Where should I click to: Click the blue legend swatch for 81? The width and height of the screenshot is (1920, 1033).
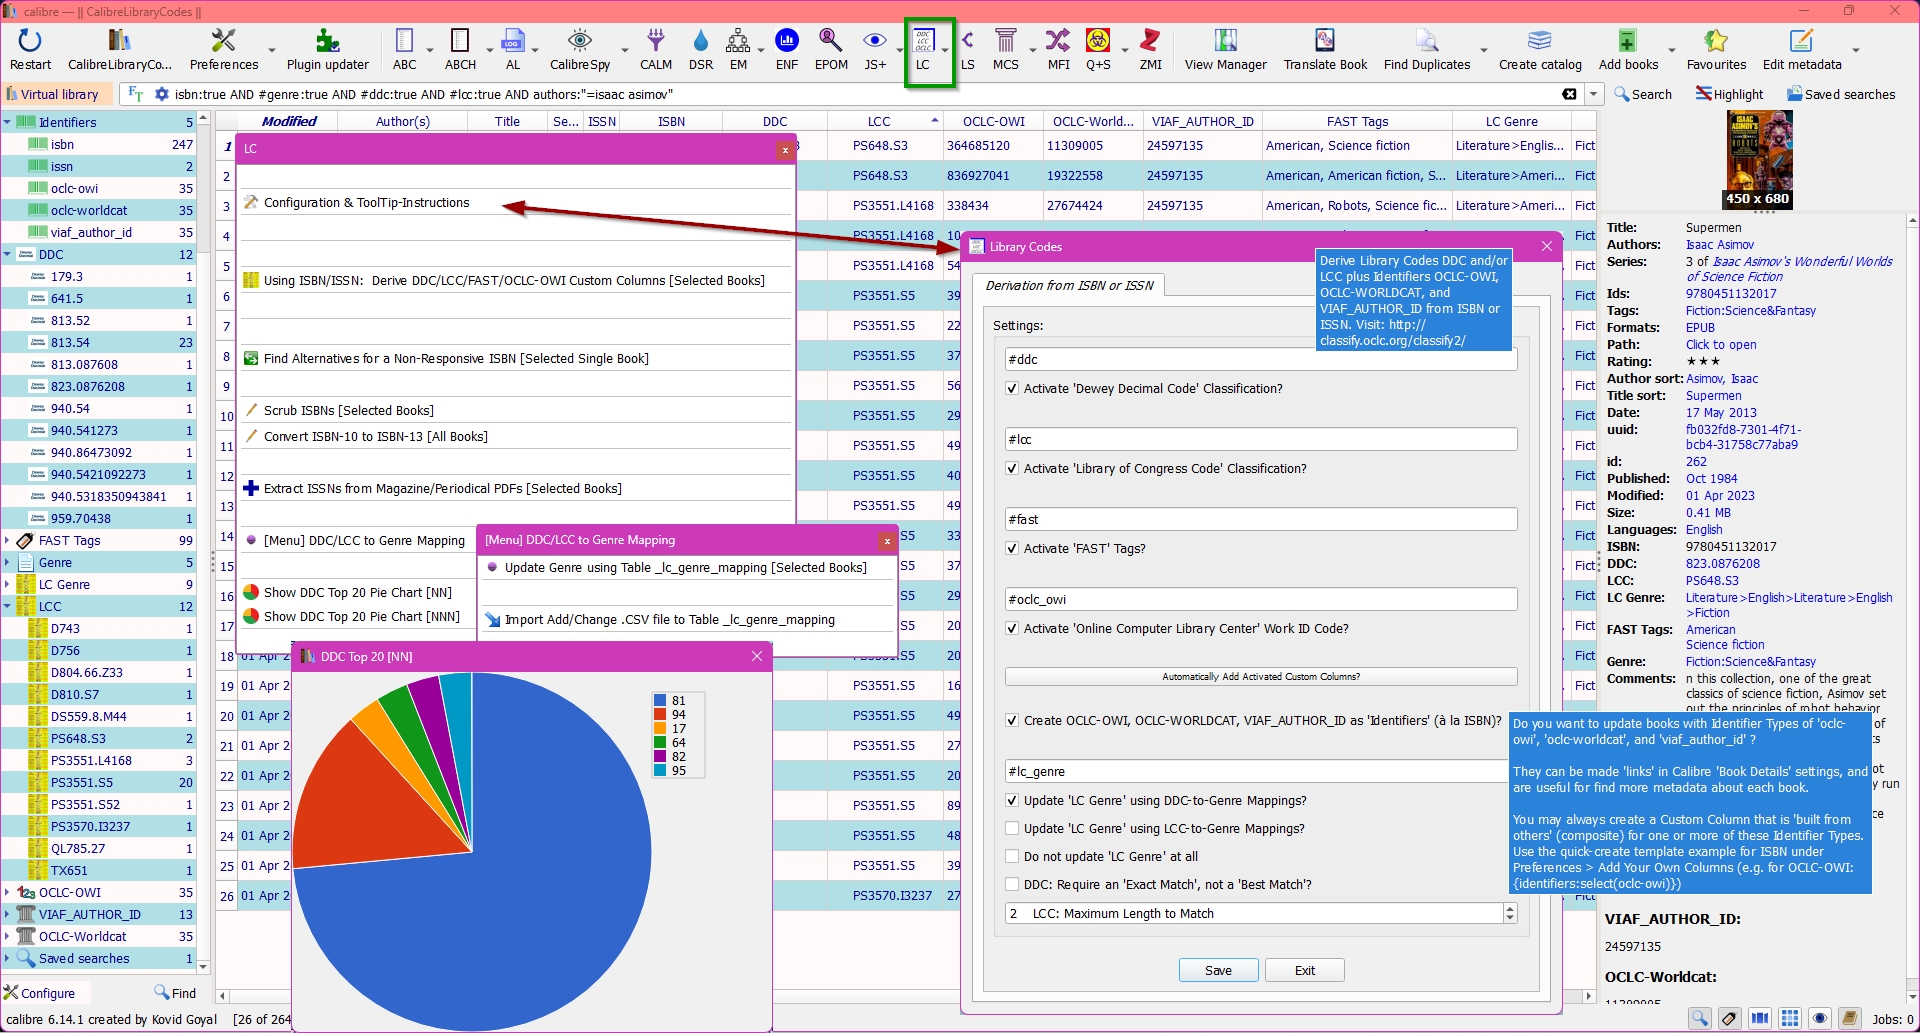point(660,701)
